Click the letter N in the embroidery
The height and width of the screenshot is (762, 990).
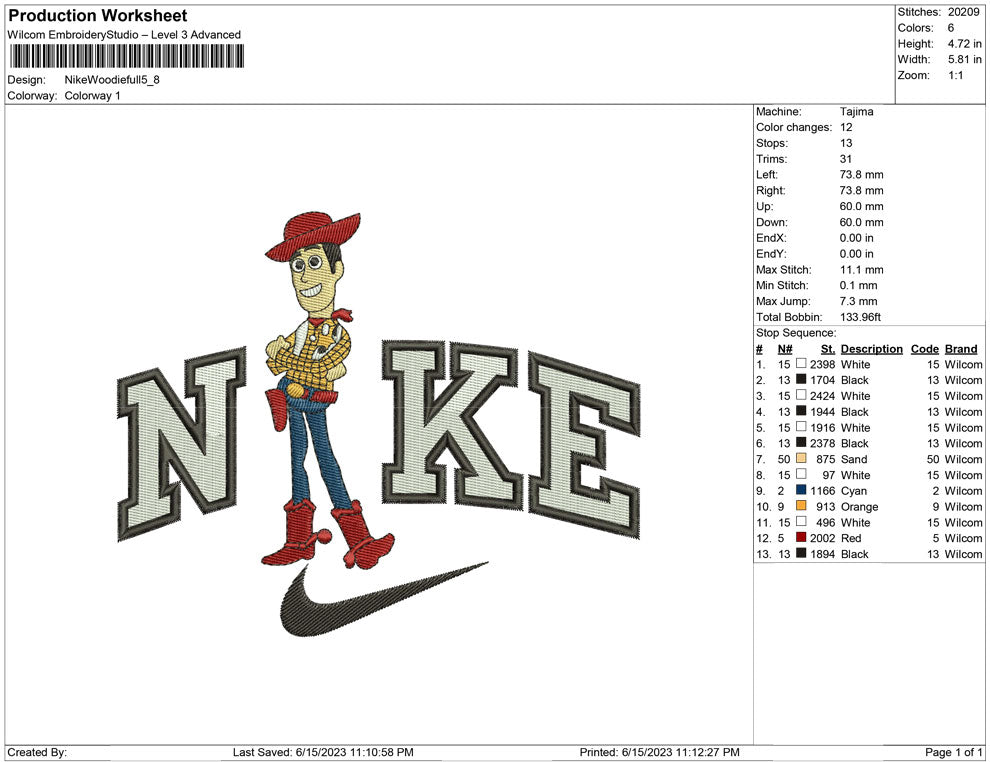182,442
